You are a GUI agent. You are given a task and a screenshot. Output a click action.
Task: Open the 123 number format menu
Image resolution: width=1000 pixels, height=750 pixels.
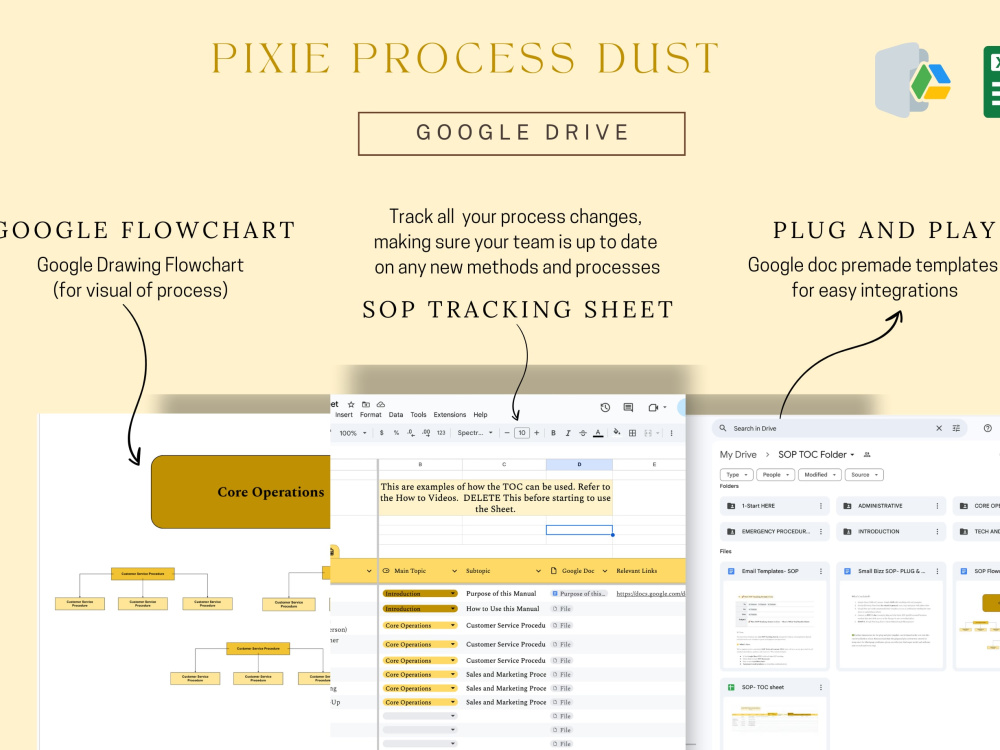click(441, 433)
